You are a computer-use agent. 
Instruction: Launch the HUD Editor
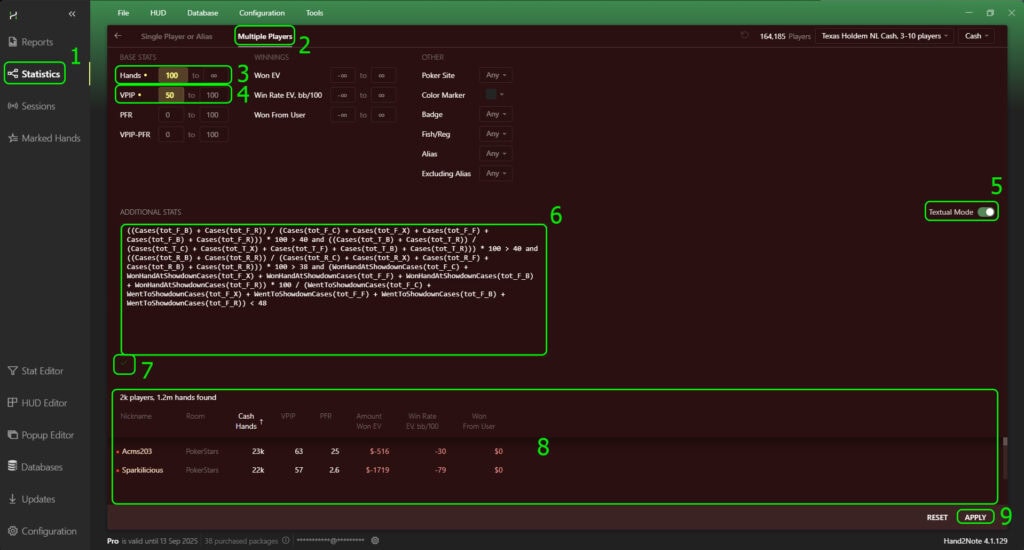tap(43, 403)
